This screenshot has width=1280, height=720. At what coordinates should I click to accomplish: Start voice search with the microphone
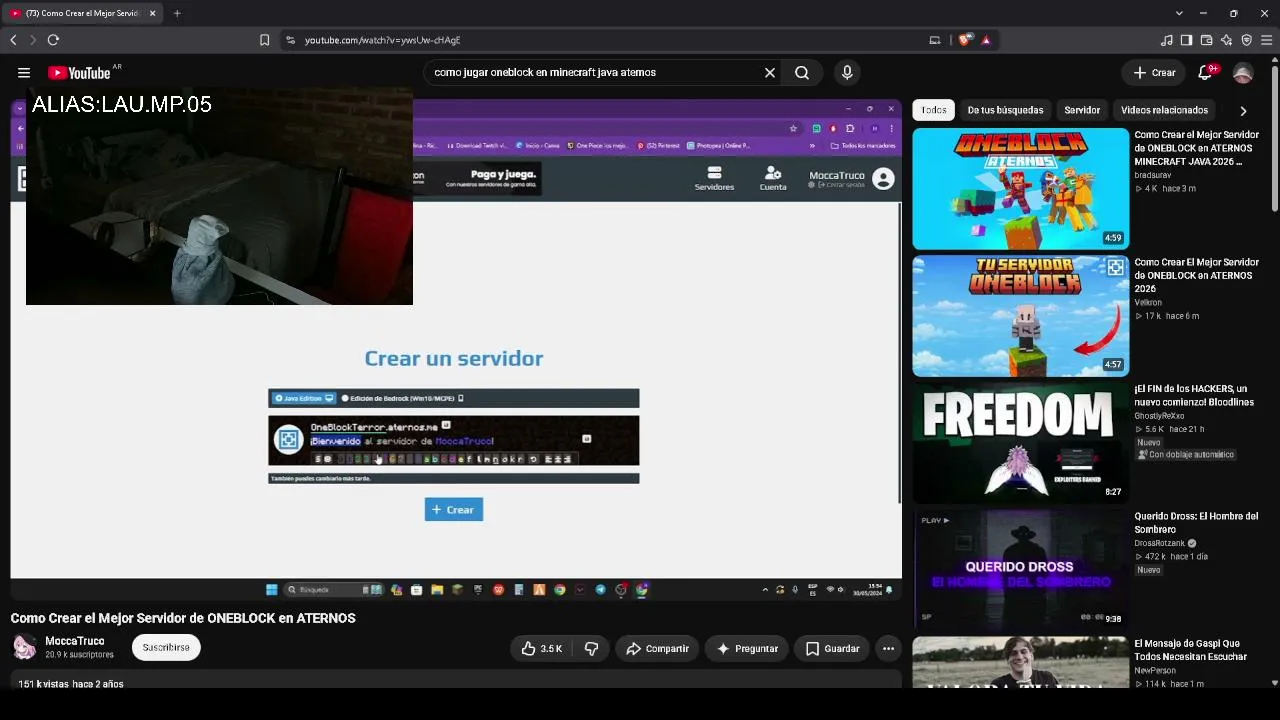(847, 72)
